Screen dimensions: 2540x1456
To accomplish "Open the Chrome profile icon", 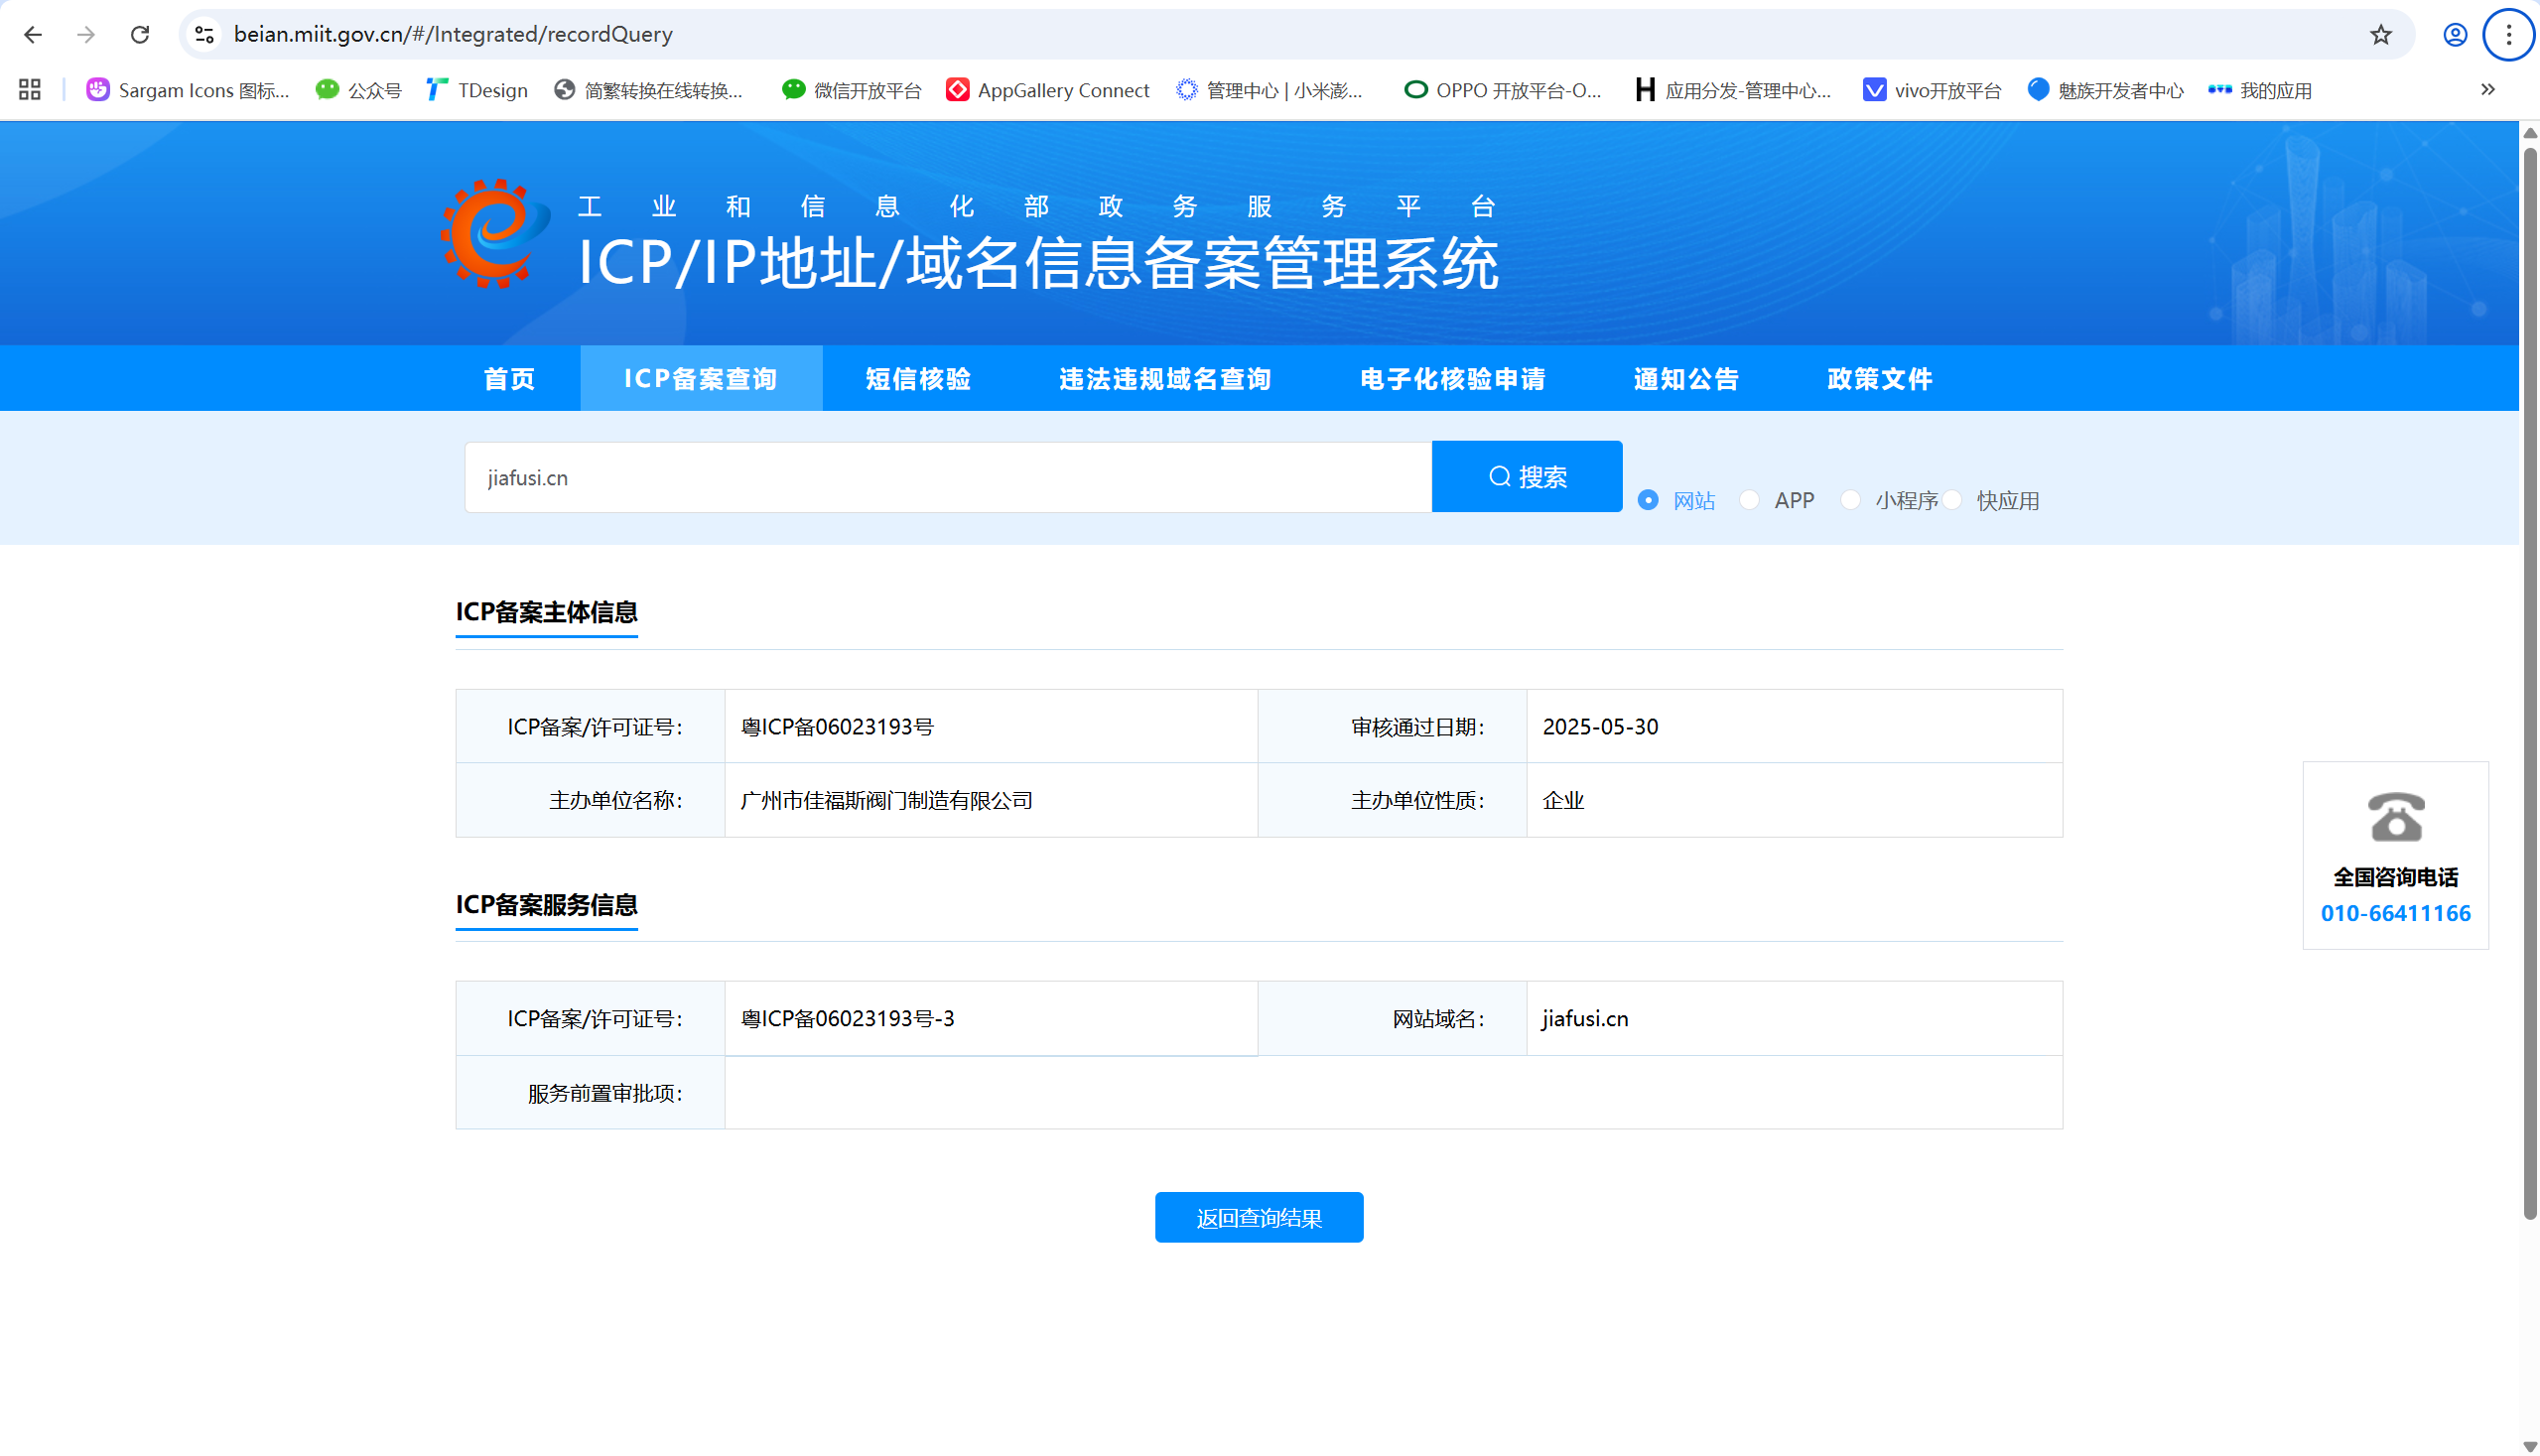I will click(2454, 35).
